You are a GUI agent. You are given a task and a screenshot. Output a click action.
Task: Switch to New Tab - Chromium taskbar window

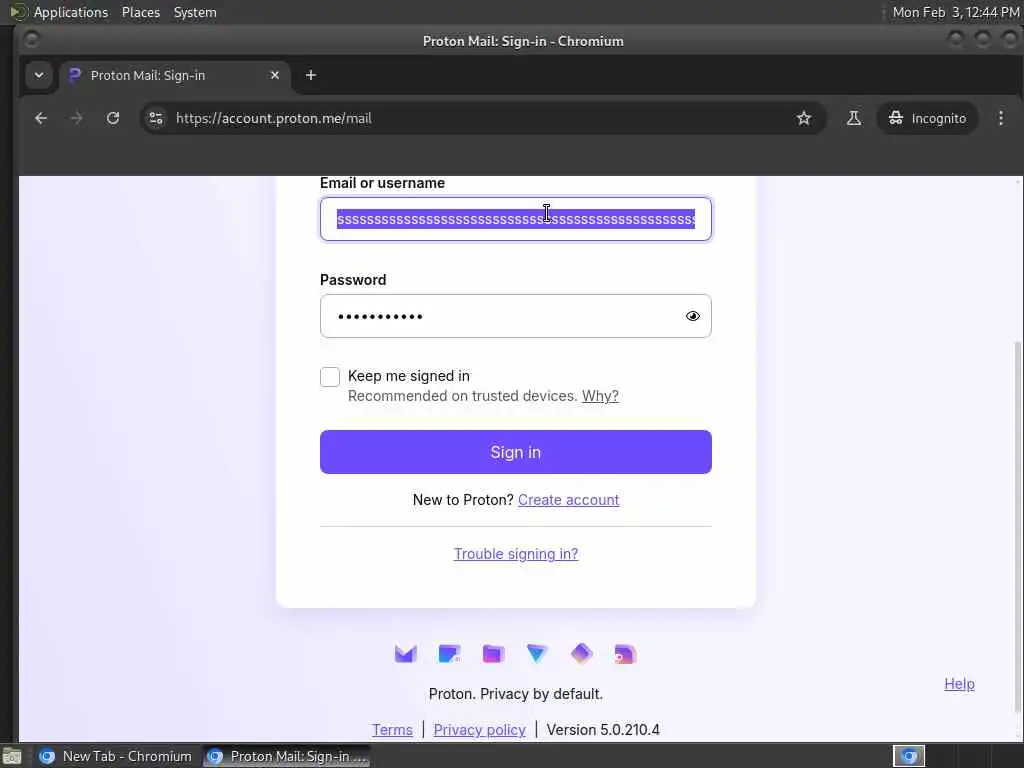click(116, 756)
